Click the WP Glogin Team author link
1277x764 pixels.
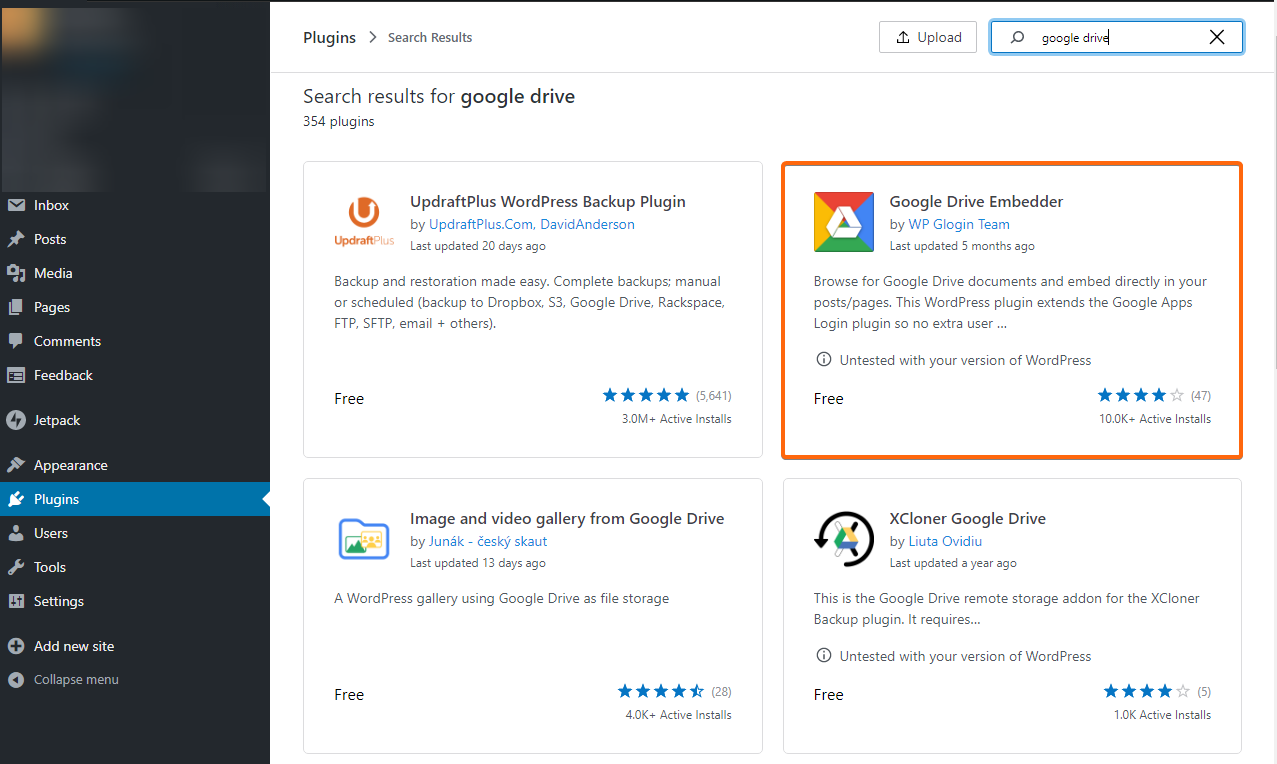point(959,224)
